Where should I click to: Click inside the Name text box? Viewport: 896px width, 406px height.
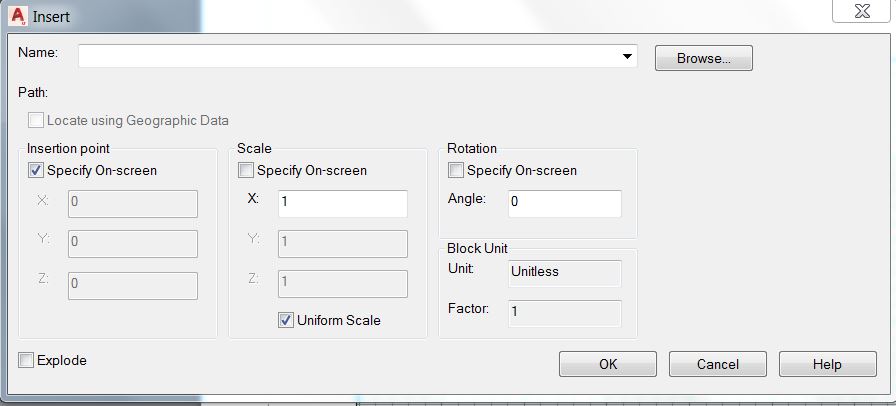350,56
